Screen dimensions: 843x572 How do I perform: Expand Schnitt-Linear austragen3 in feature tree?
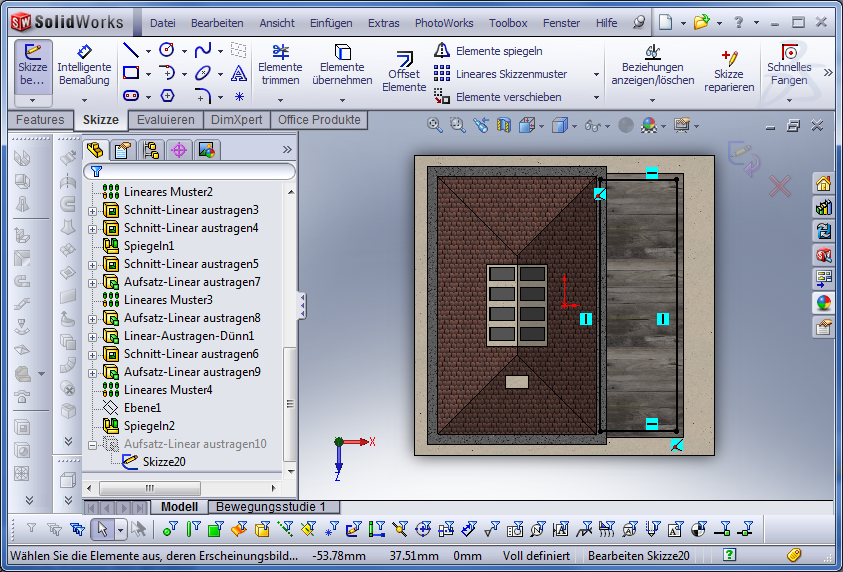pyautogui.click(x=93, y=210)
